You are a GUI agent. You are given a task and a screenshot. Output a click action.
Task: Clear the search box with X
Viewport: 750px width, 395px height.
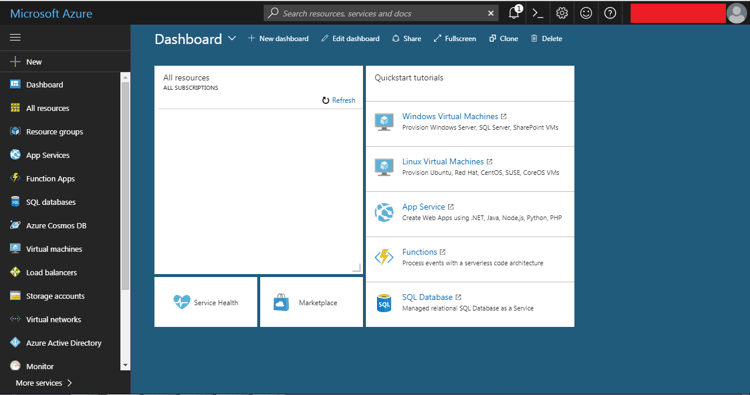click(x=490, y=13)
